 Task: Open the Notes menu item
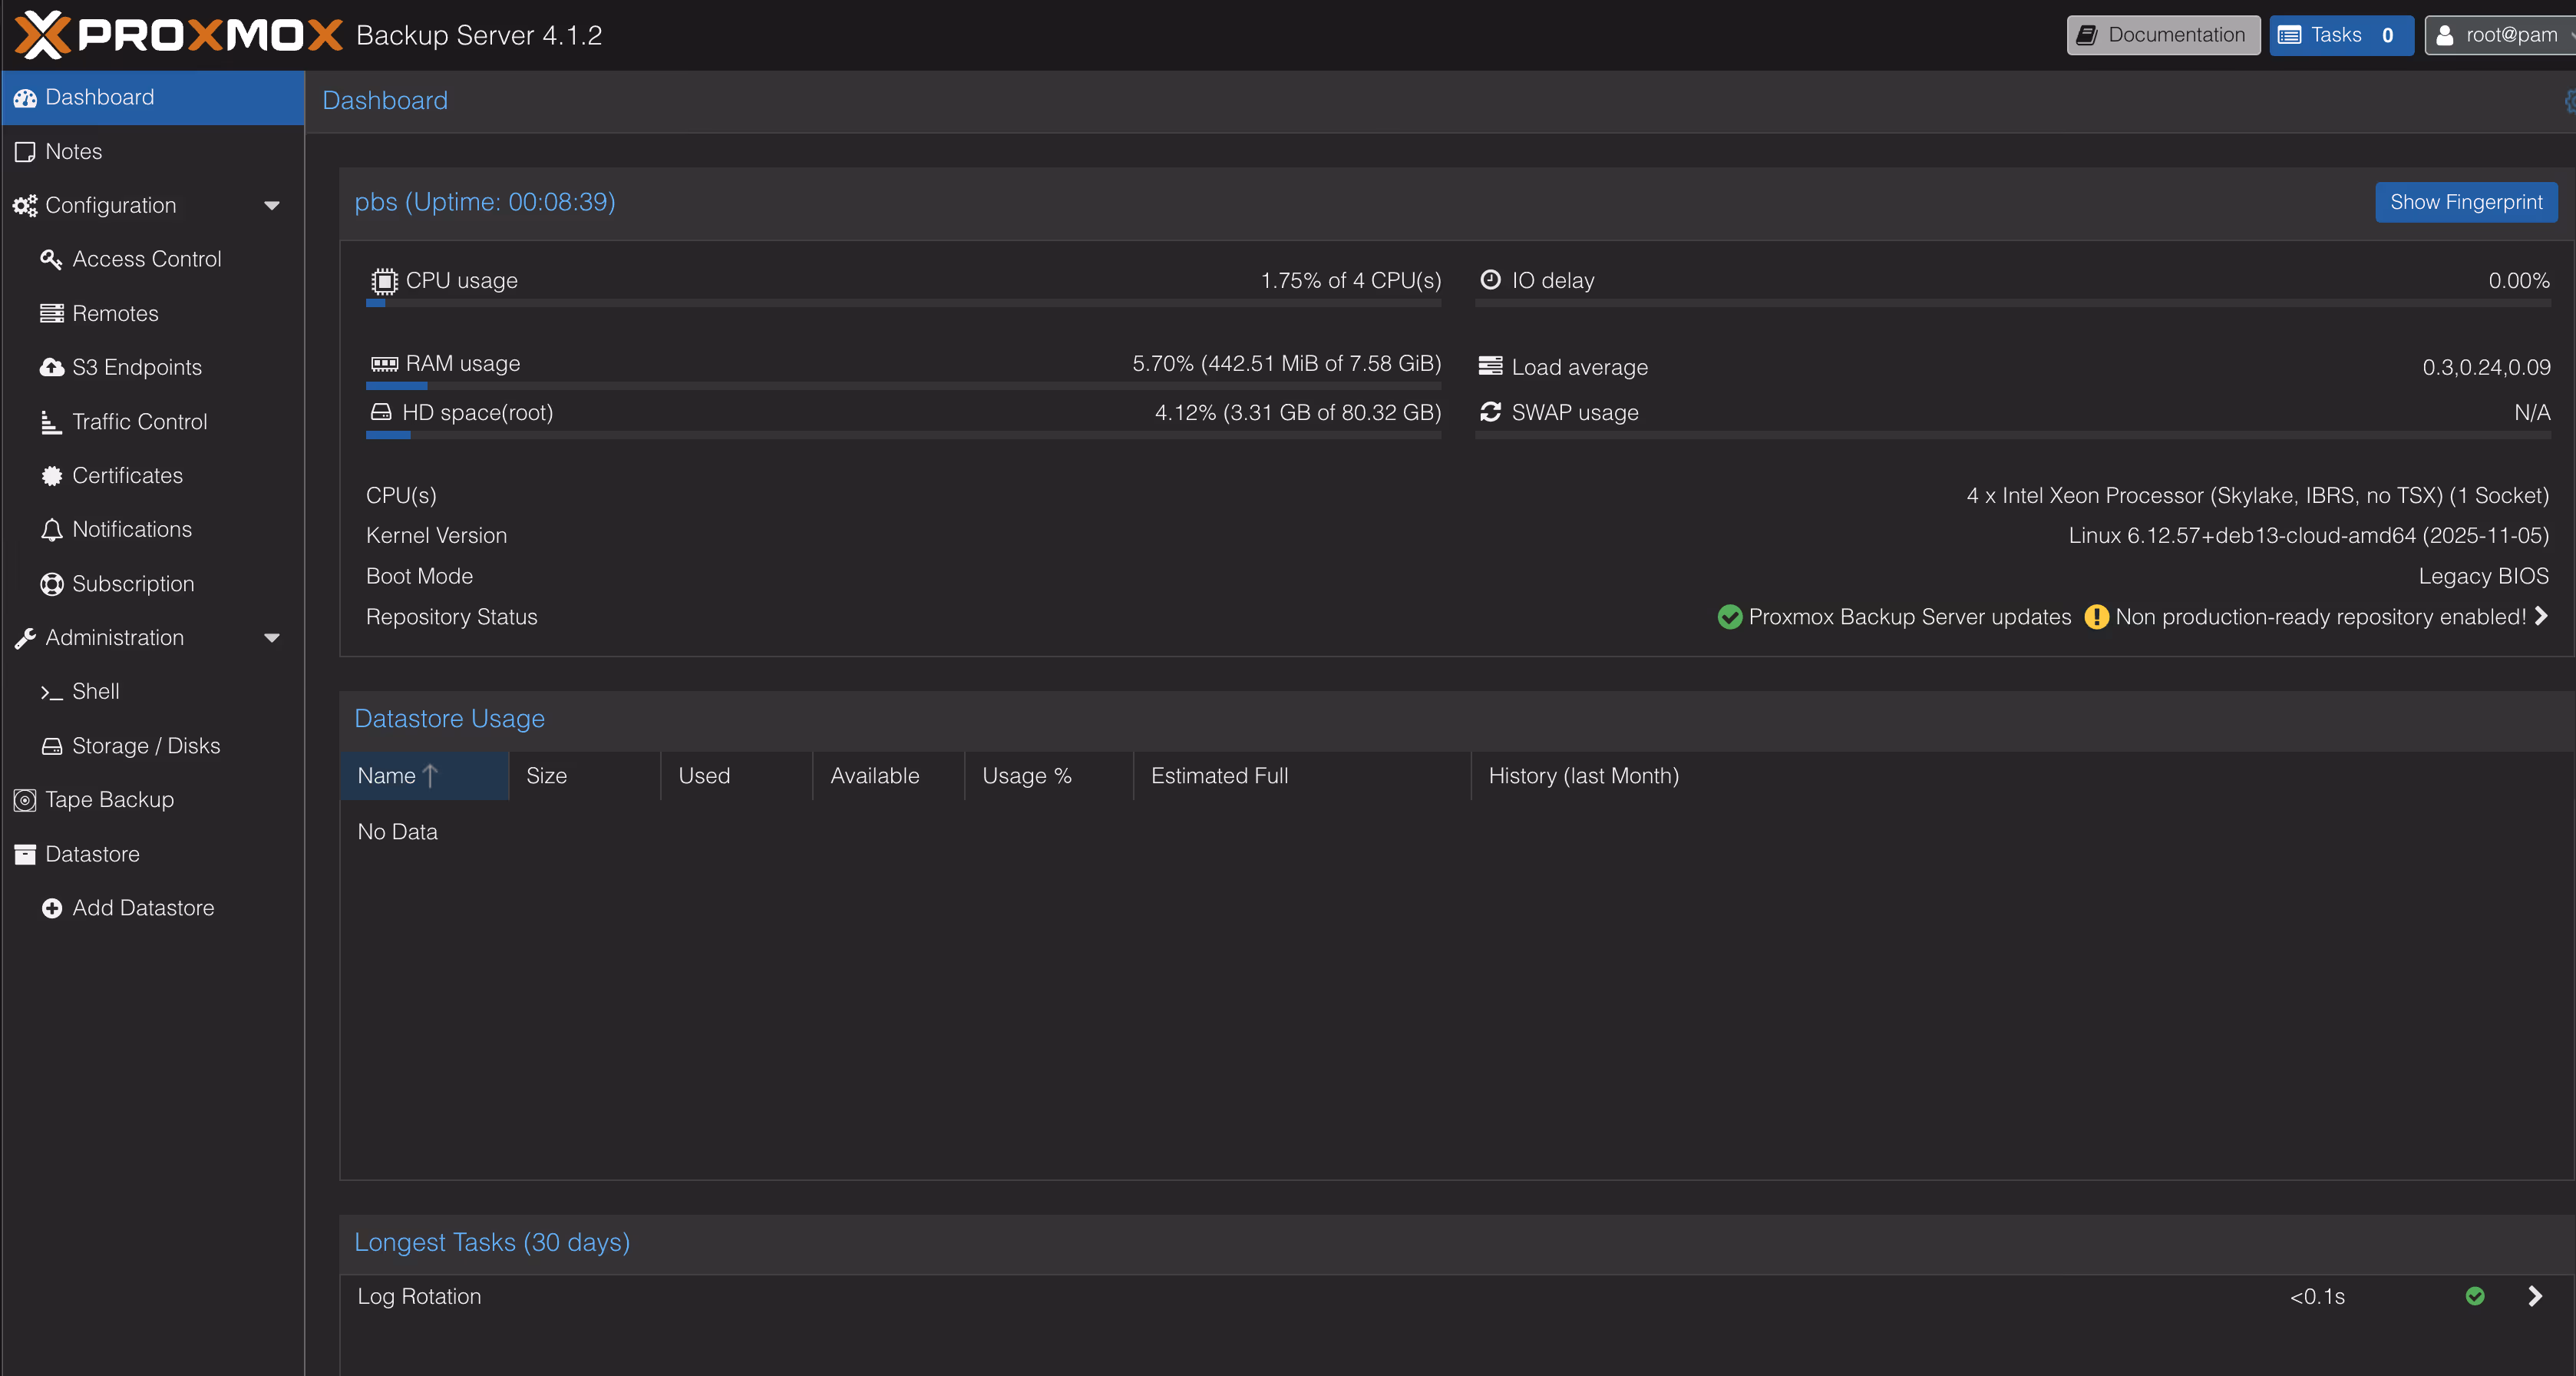[73, 152]
